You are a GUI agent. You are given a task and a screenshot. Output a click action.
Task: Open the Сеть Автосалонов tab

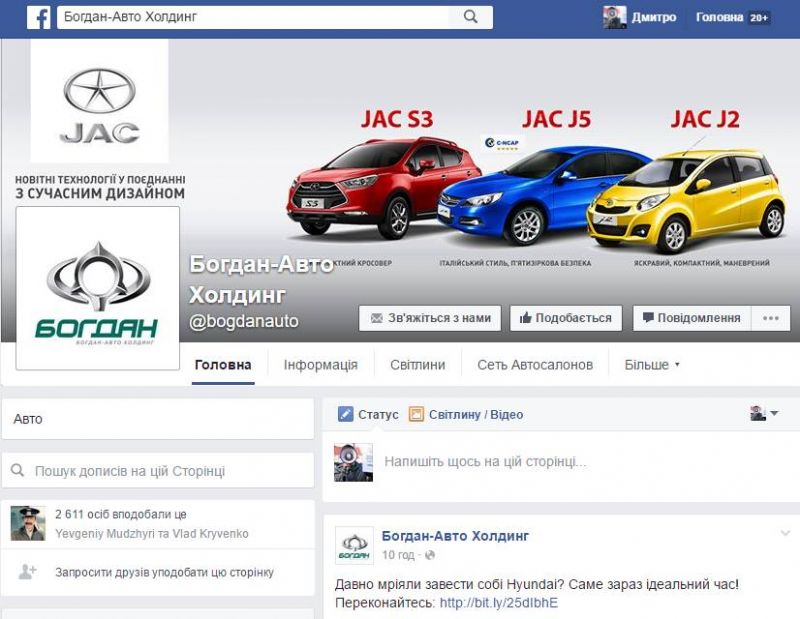(535, 365)
